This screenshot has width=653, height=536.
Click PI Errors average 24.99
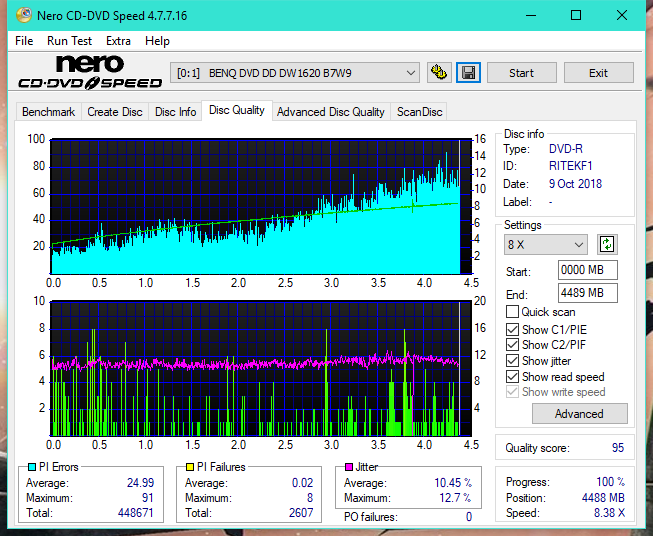140,482
